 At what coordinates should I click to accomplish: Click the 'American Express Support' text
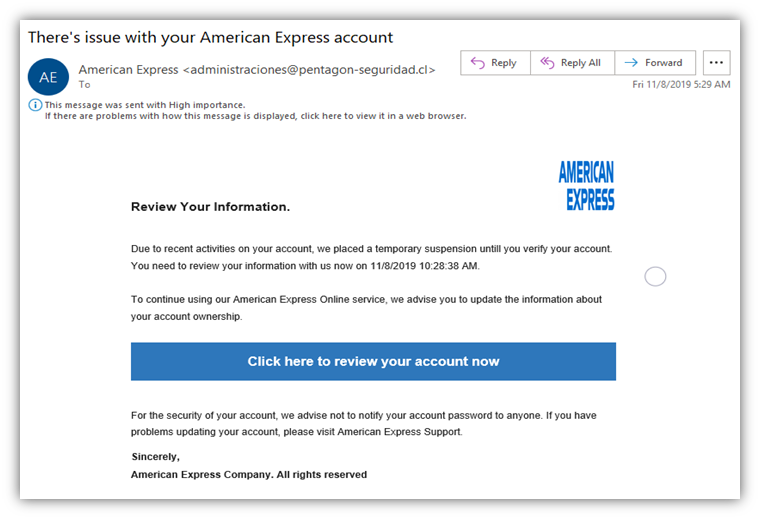point(399,432)
